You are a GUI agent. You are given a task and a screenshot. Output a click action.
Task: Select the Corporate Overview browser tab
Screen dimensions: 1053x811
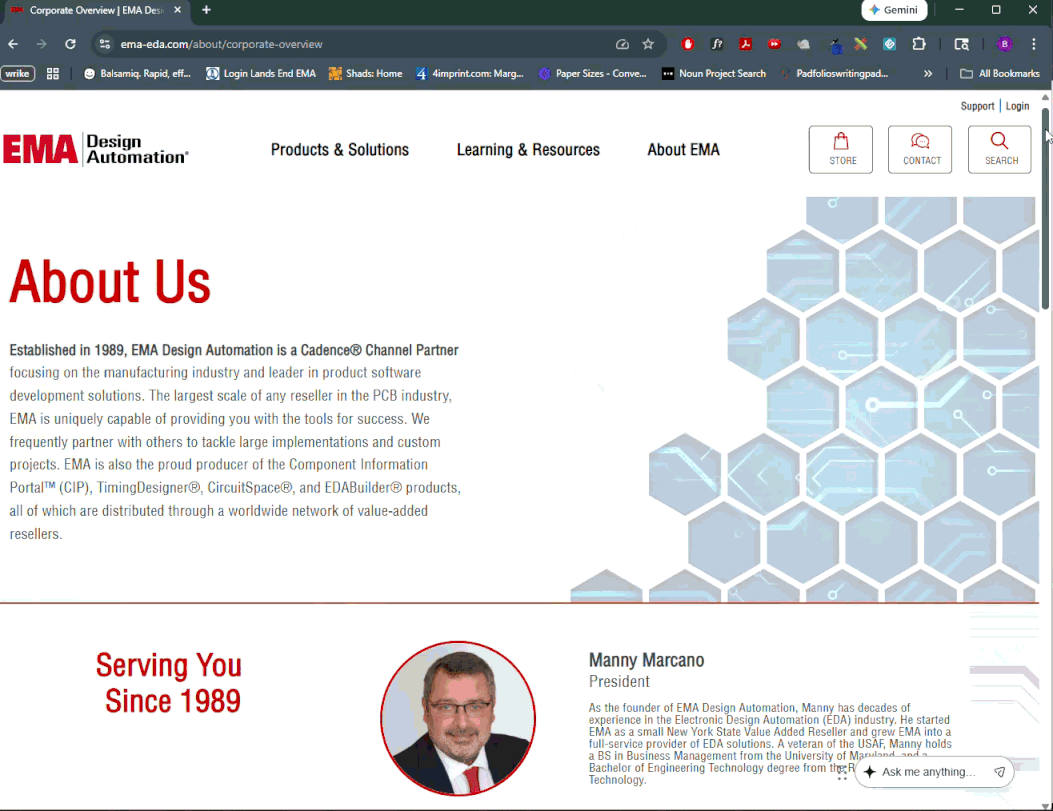tap(96, 11)
